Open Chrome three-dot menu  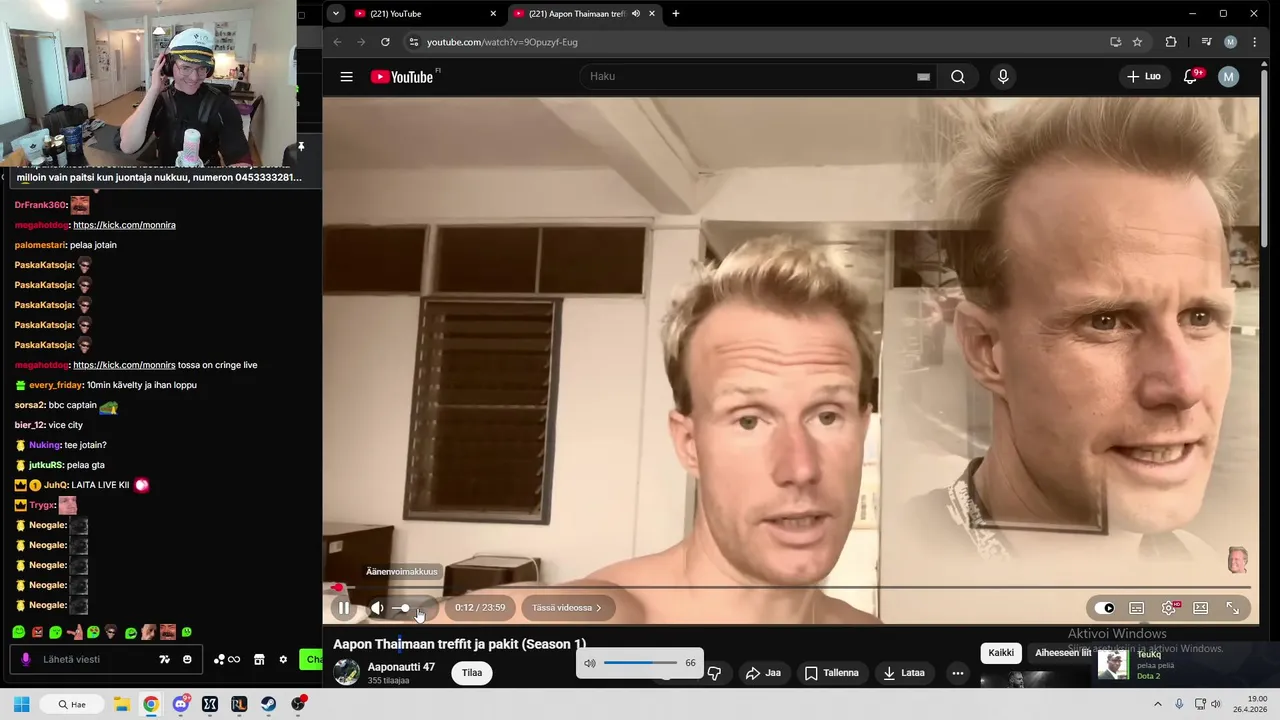pos(1255,42)
